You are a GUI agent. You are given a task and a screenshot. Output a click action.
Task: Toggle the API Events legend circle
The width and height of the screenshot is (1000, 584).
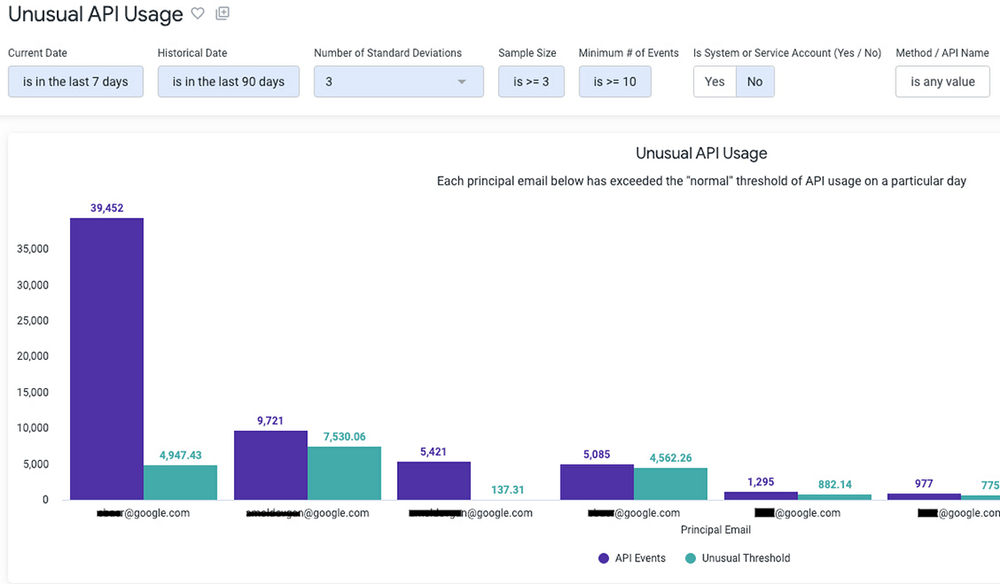coord(603,558)
